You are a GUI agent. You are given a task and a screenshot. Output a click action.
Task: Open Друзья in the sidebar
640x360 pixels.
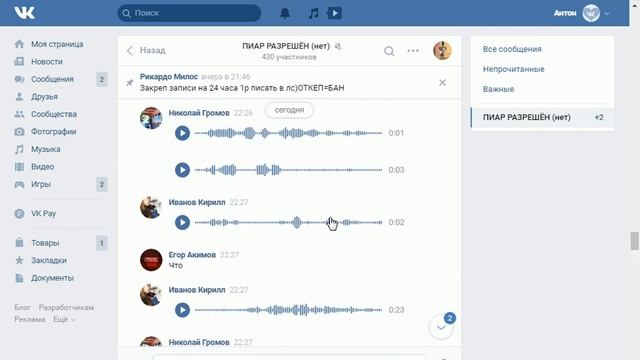pyautogui.click(x=44, y=97)
